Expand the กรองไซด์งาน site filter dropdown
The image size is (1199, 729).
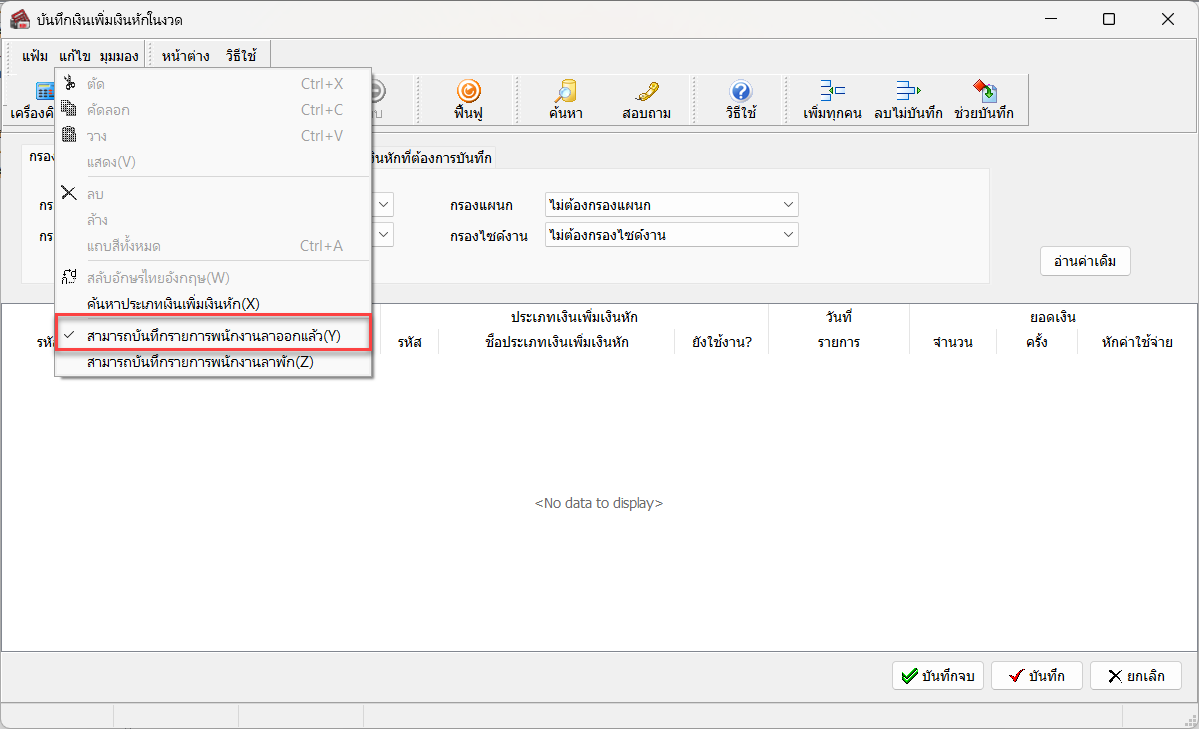(788, 235)
